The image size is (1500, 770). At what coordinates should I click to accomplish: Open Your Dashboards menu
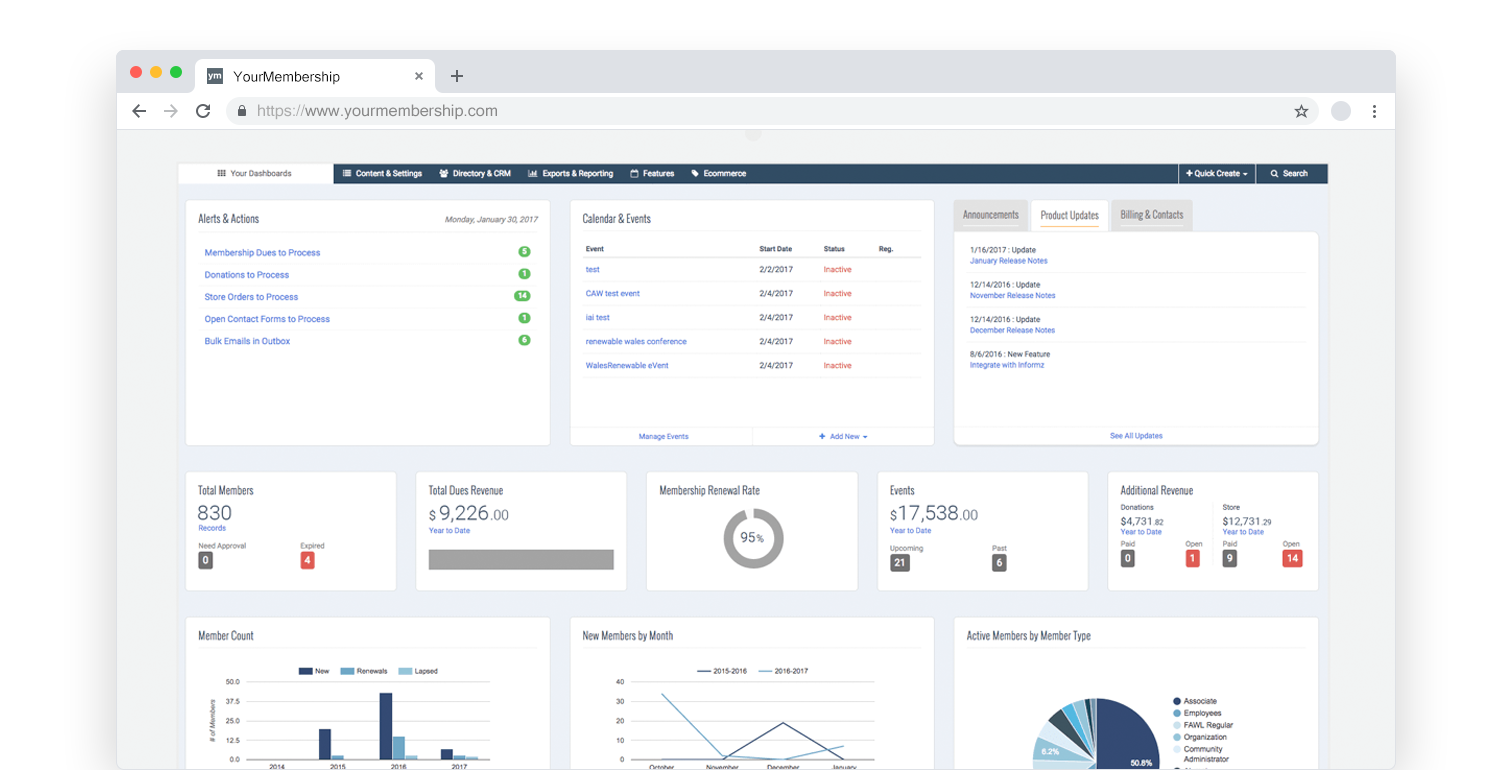[x=255, y=173]
